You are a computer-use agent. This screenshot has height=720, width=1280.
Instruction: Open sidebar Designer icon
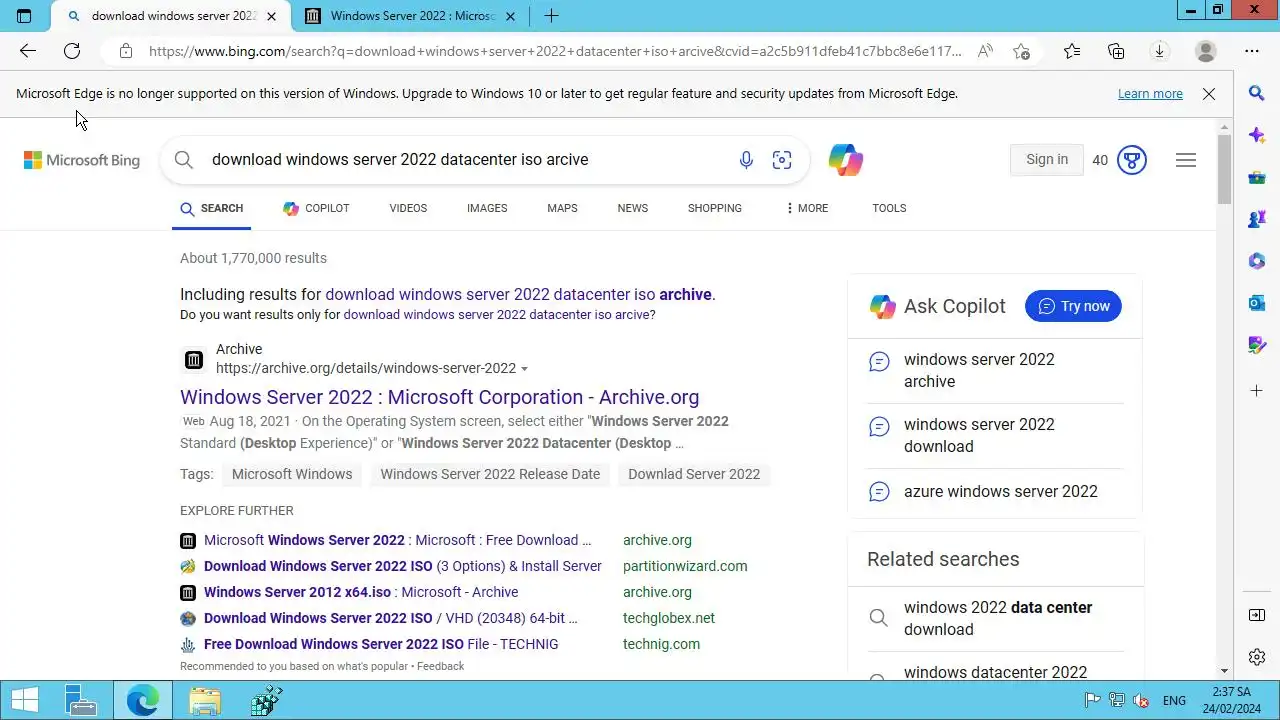click(1257, 345)
